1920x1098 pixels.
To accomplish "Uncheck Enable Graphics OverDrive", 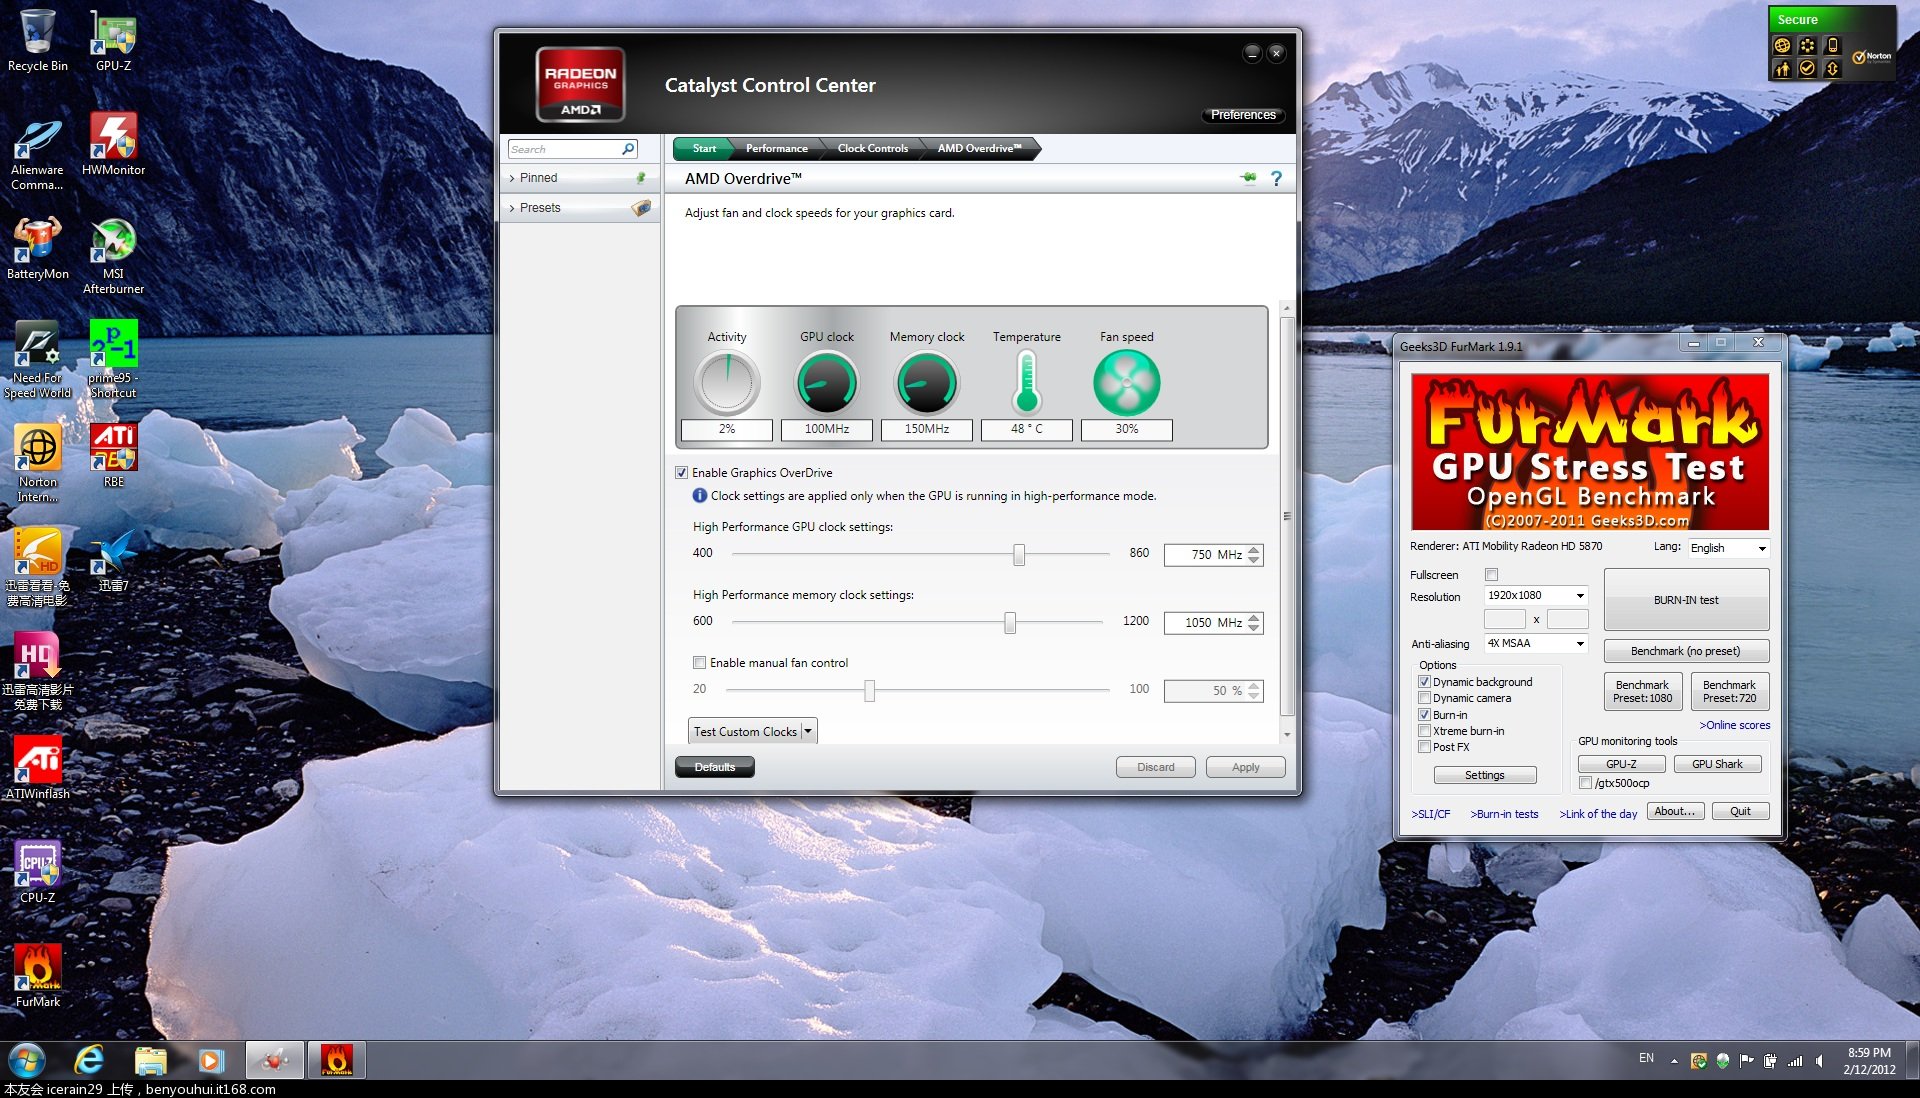I will [682, 473].
